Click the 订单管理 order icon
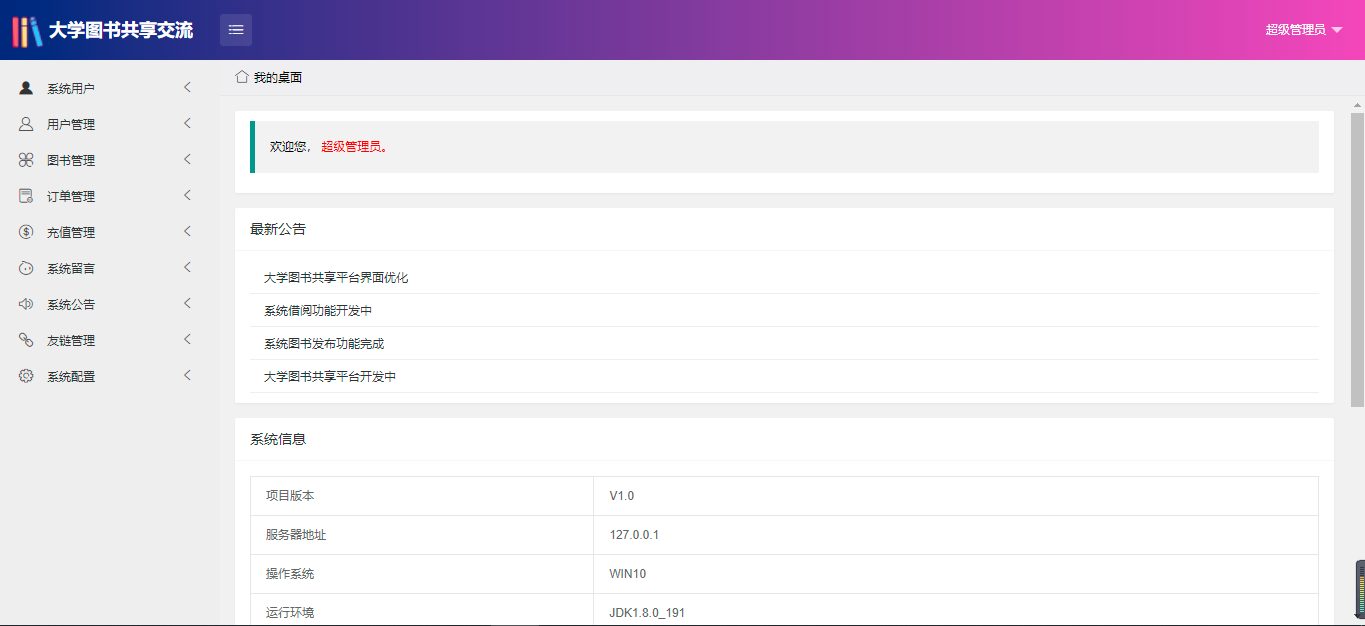 (x=26, y=196)
